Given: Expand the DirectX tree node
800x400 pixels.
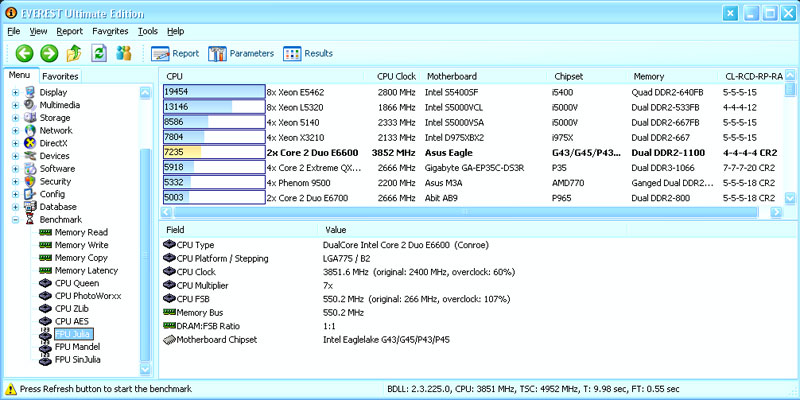Looking at the screenshot, I should pyautogui.click(x=15, y=143).
